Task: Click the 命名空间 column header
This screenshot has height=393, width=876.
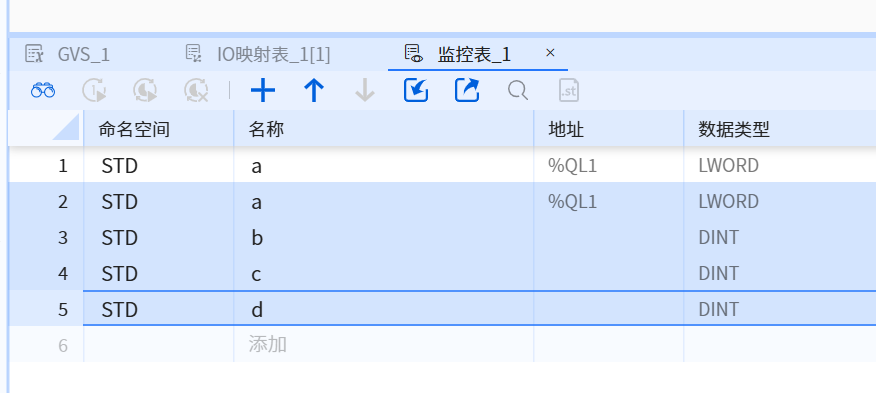Action: pos(159,129)
